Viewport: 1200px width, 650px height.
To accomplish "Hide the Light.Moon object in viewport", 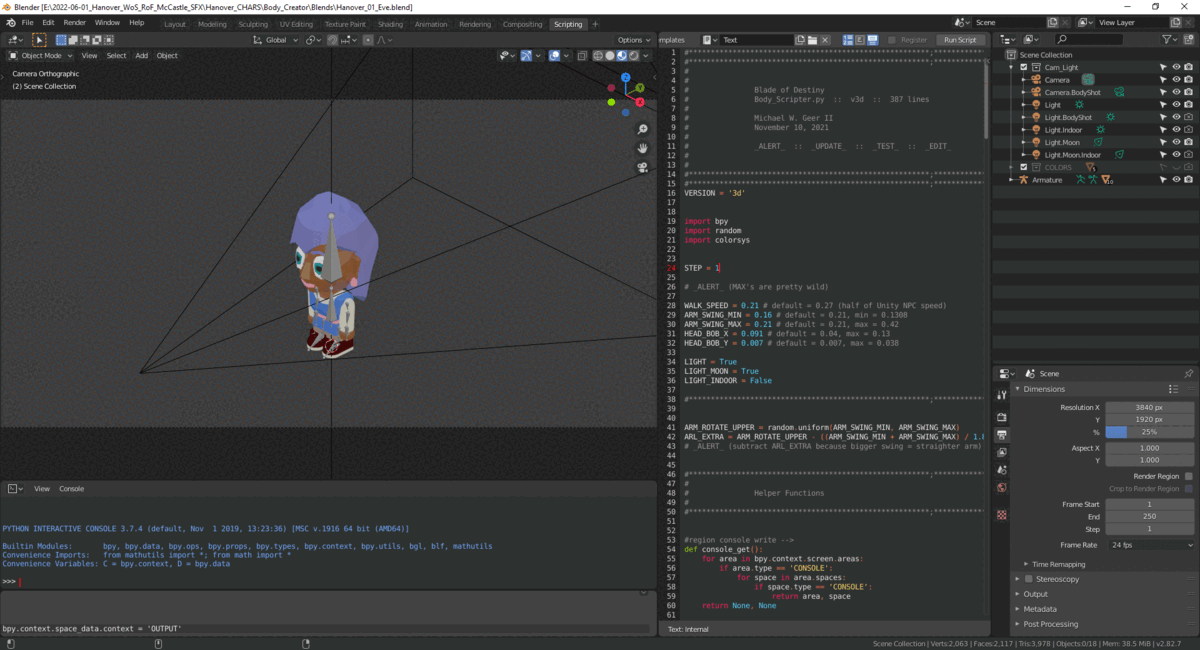I will tap(1176, 142).
